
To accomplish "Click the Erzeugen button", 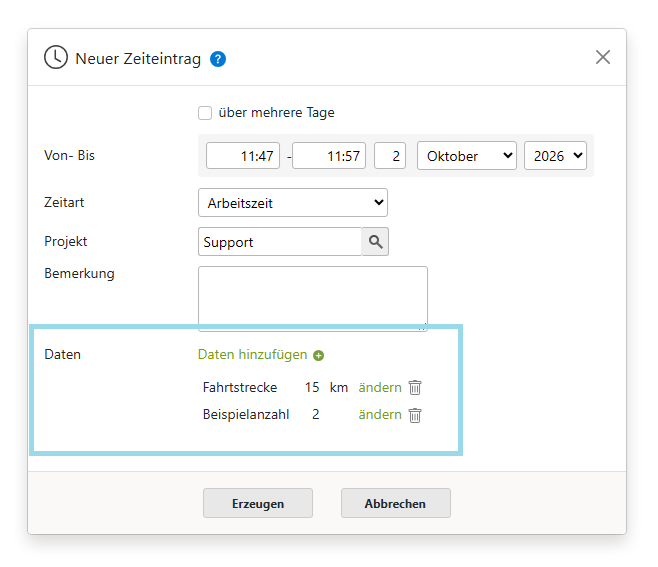I will 258,503.
